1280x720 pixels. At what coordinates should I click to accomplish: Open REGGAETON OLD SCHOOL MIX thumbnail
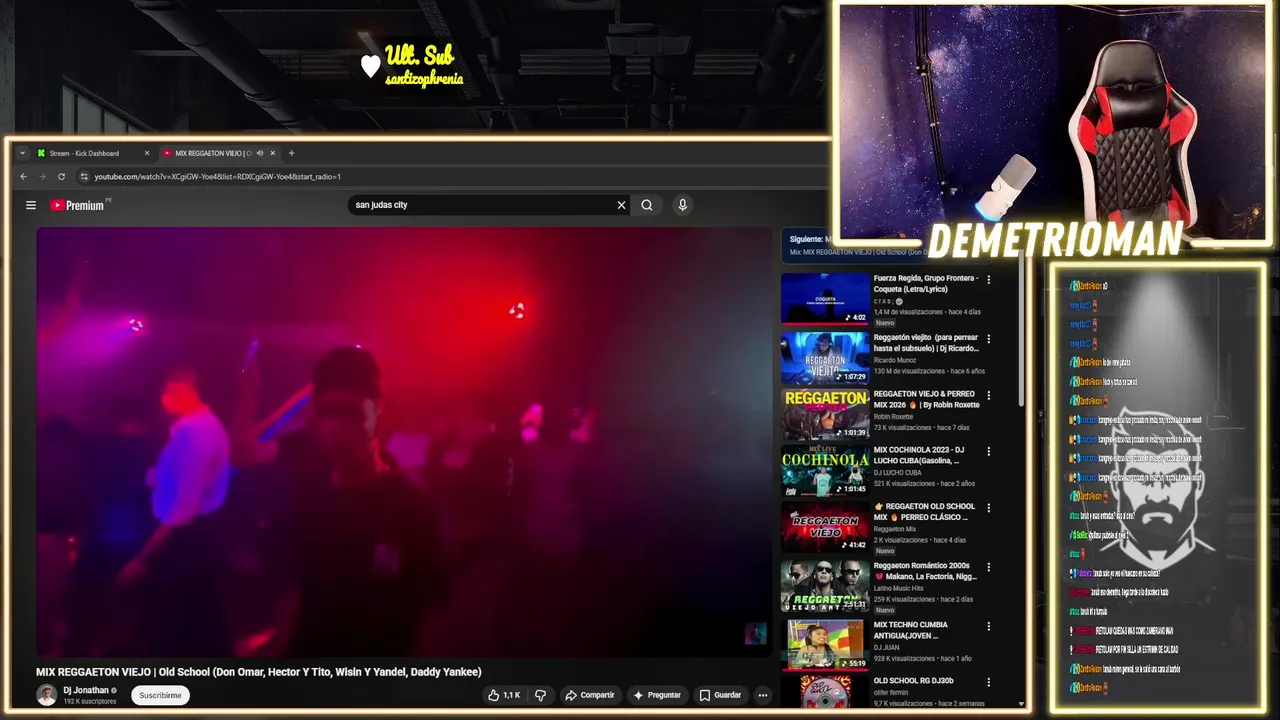825,527
